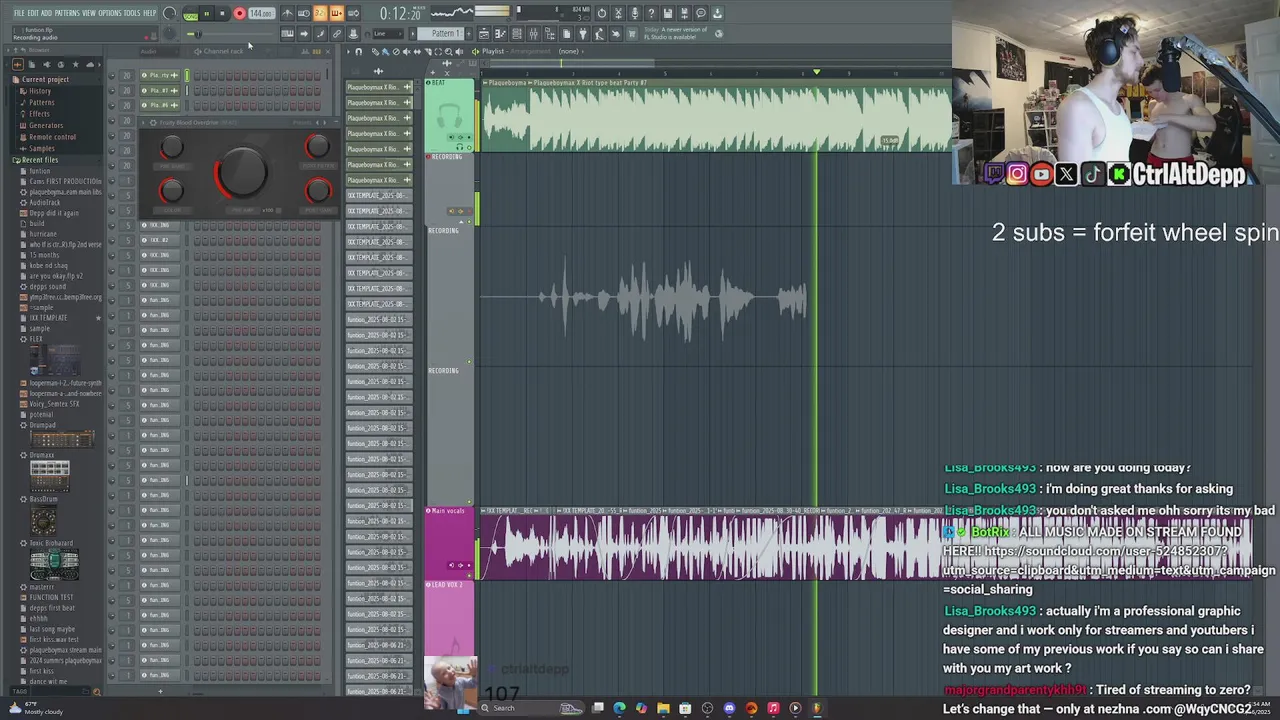Open the FILE menu in FL Studio
The height and width of the screenshot is (720, 1280).
tap(19, 13)
